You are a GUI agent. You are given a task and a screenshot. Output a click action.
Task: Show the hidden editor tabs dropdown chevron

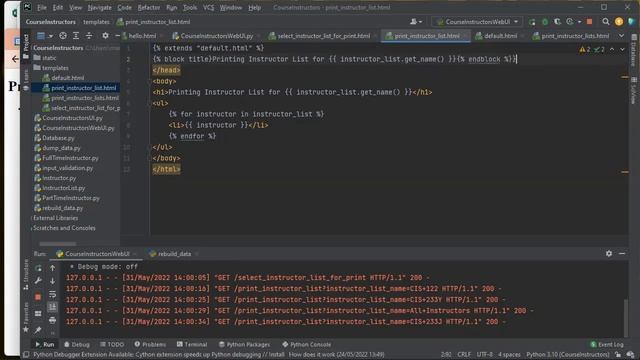pyautogui.click(x=621, y=36)
